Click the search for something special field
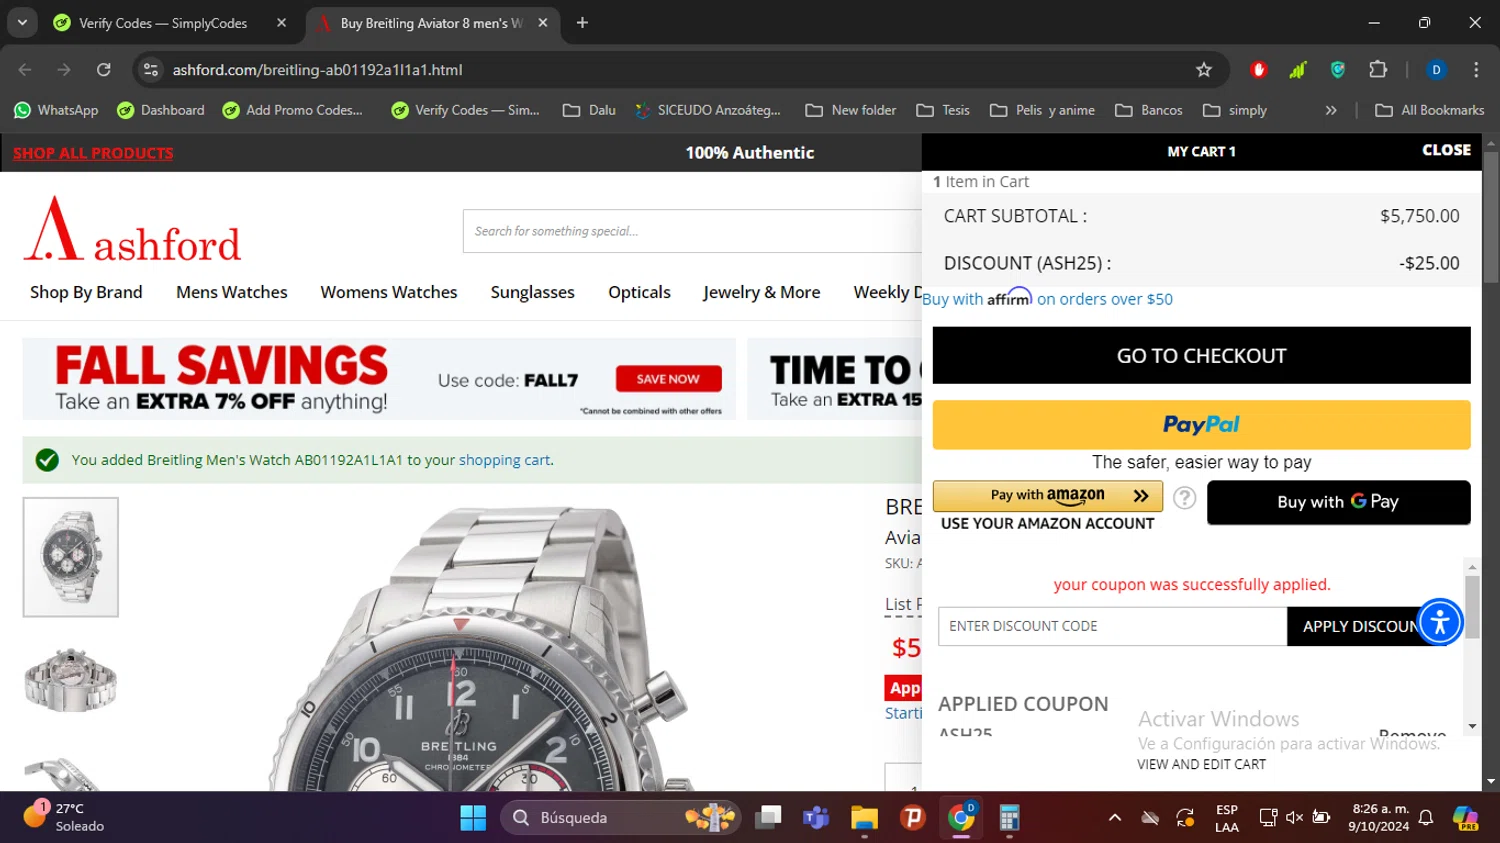 pyautogui.click(x=692, y=231)
